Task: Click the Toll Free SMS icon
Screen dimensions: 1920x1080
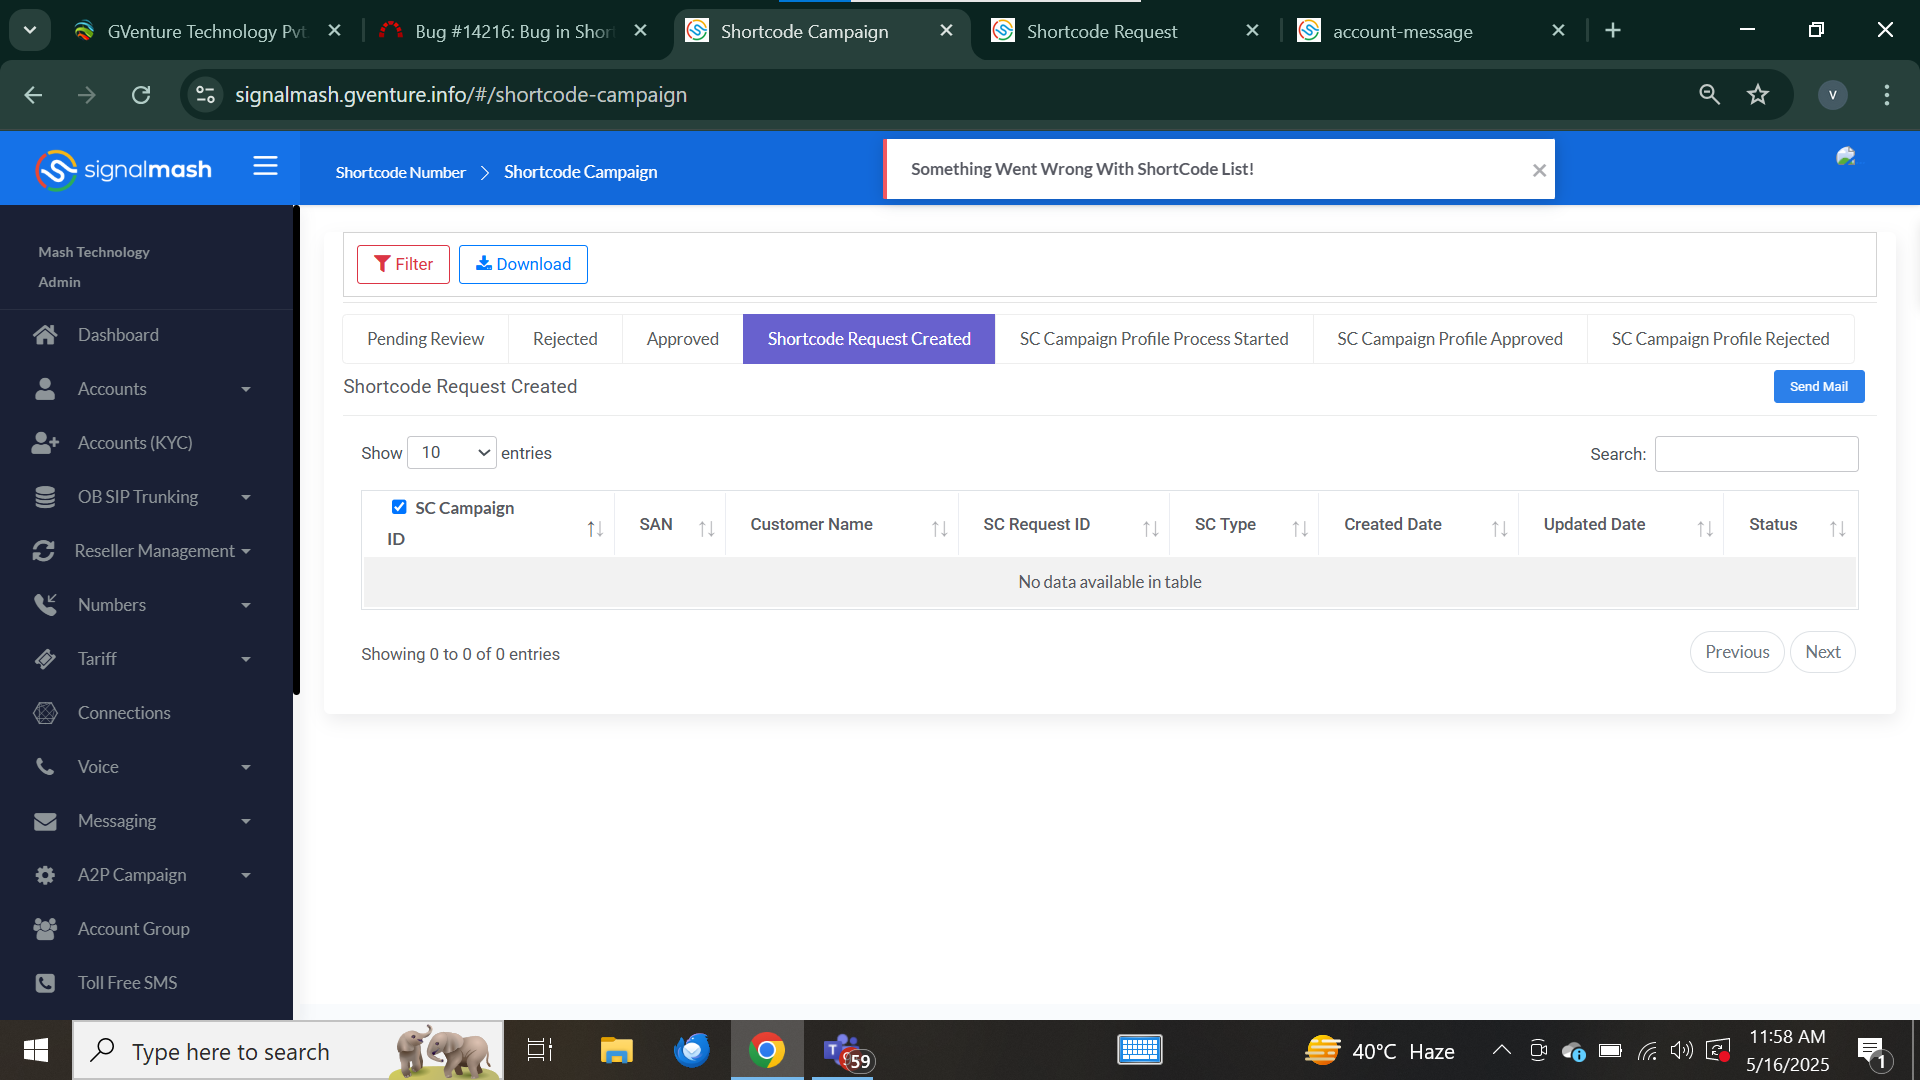Action: (45, 983)
